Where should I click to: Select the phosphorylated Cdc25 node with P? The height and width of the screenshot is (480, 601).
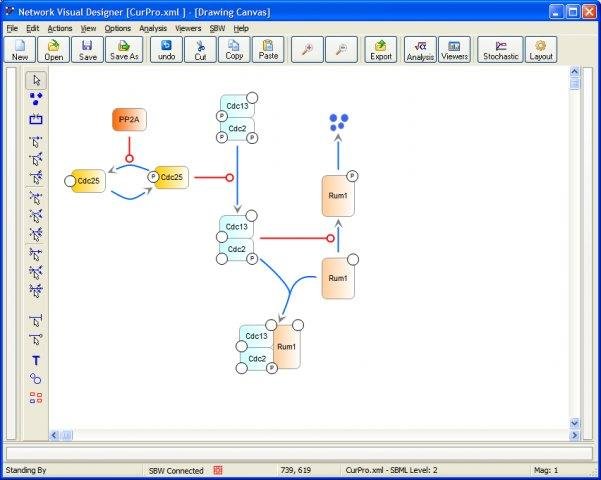[x=171, y=177]
